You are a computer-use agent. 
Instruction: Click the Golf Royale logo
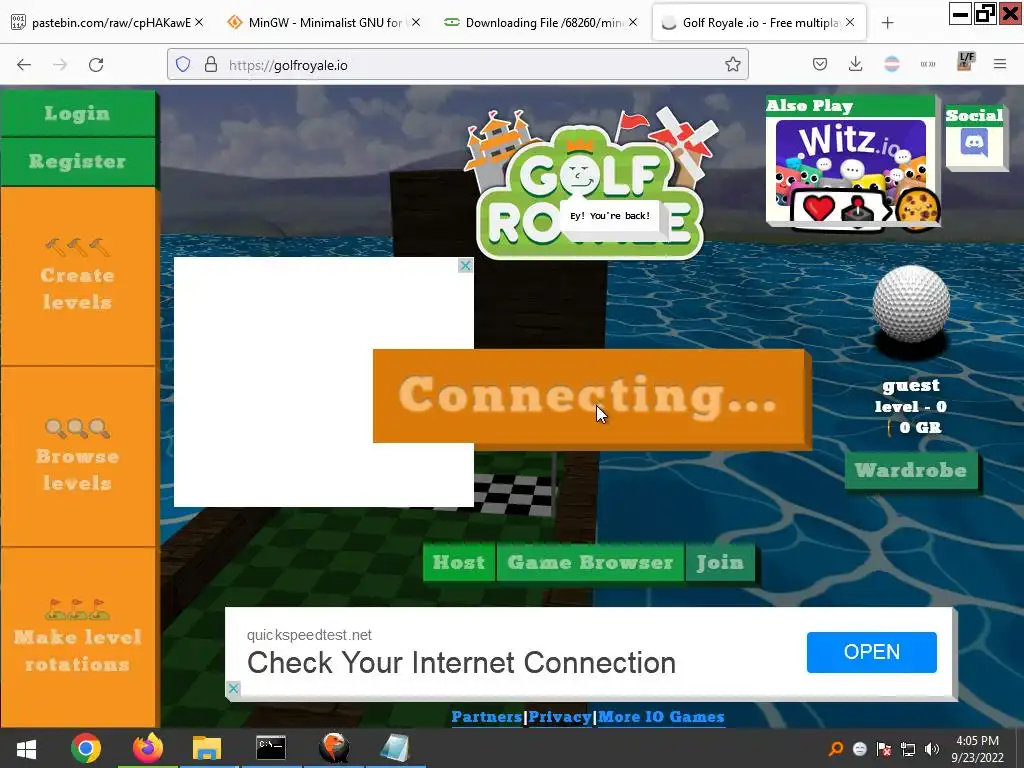(590, 184)
